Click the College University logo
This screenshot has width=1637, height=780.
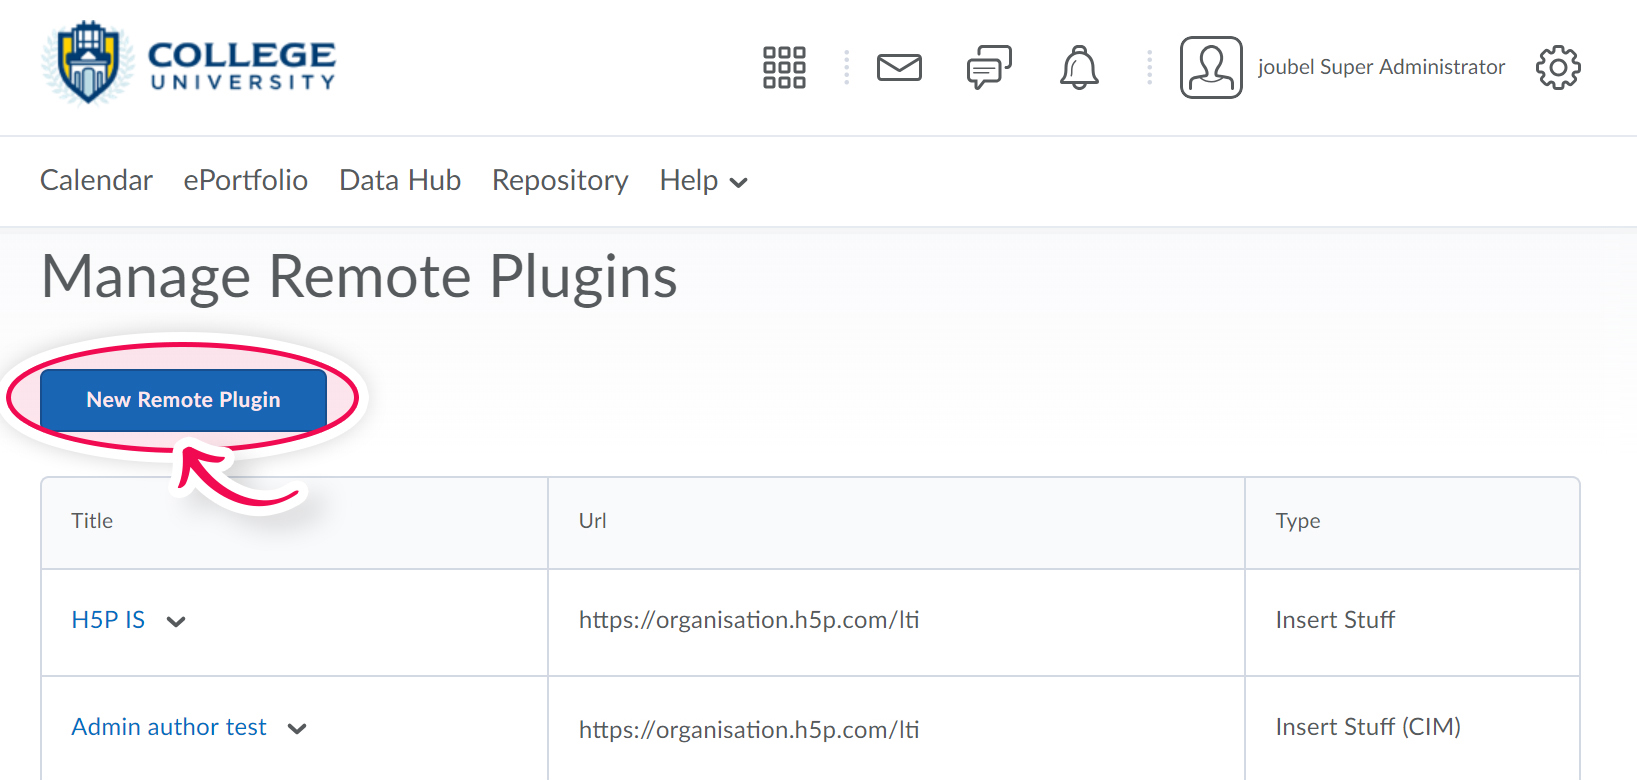[188, 63]
